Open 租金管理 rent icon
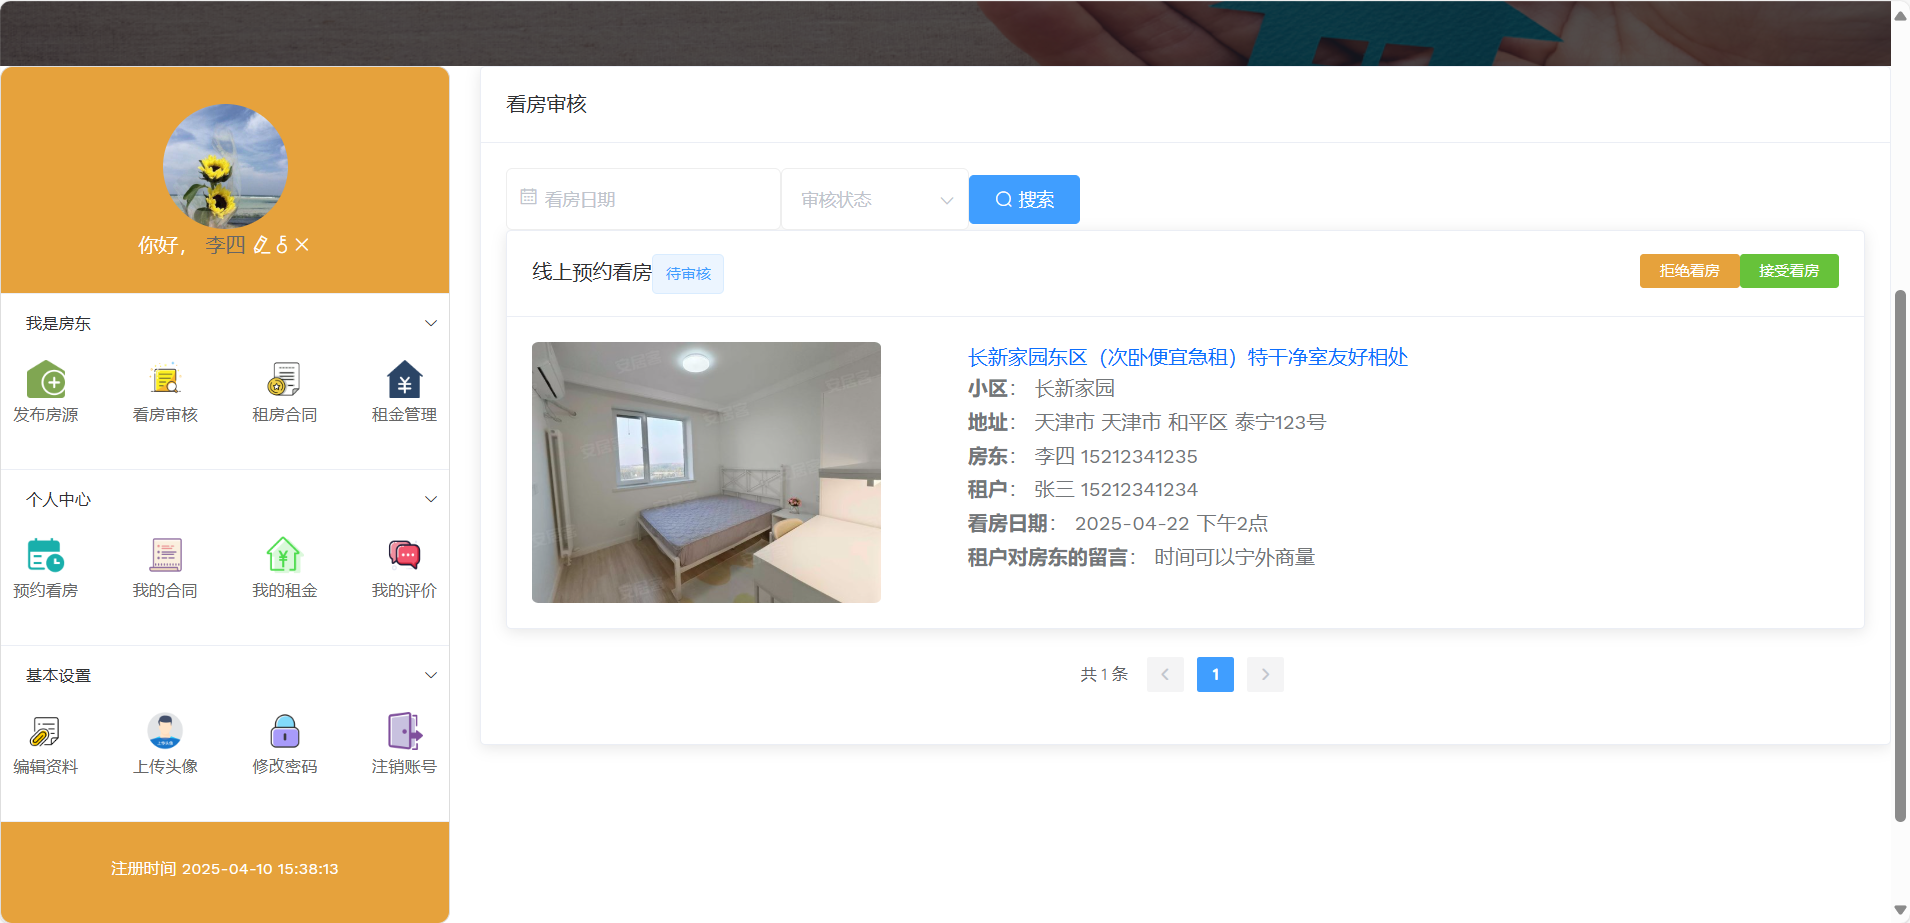This screenshot has width=1910, height=923. 404,380
